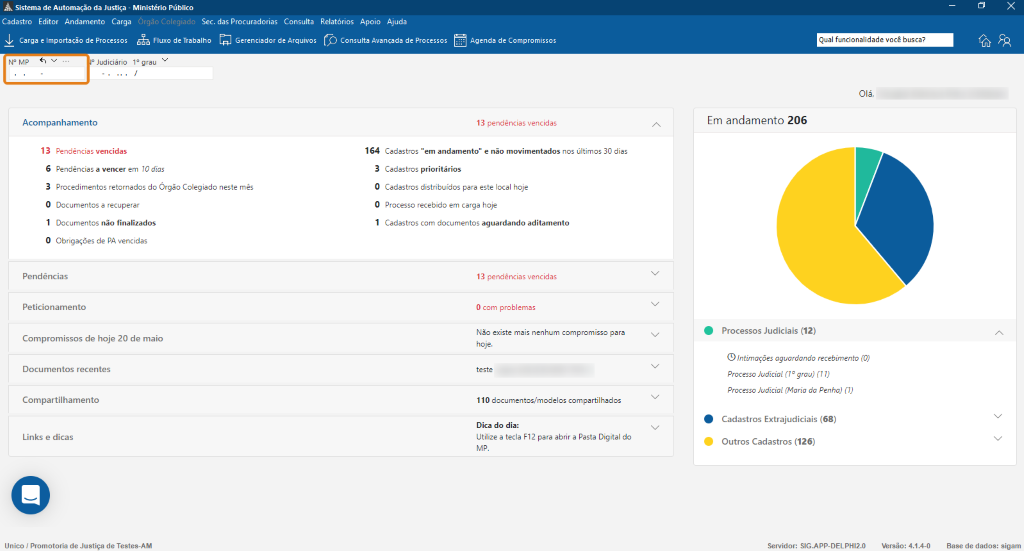Open the Andamento menu
Viewport: 1024px width, 551px height.
84,21
